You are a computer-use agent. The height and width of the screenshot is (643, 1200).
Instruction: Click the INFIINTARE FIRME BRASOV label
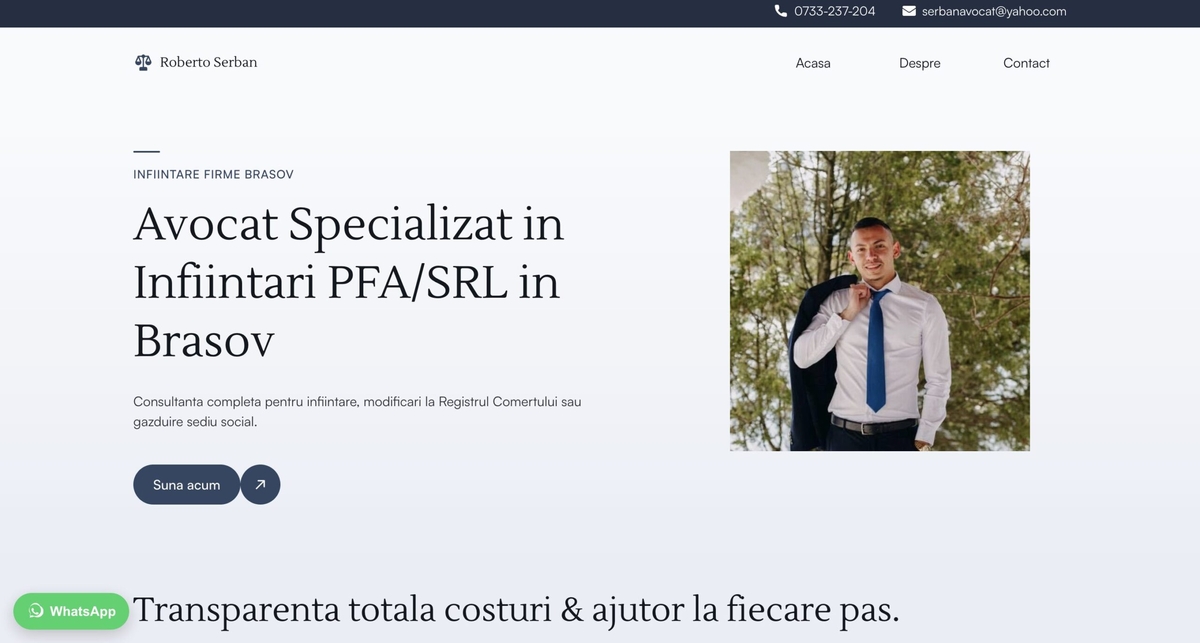[x=213, y=174]
